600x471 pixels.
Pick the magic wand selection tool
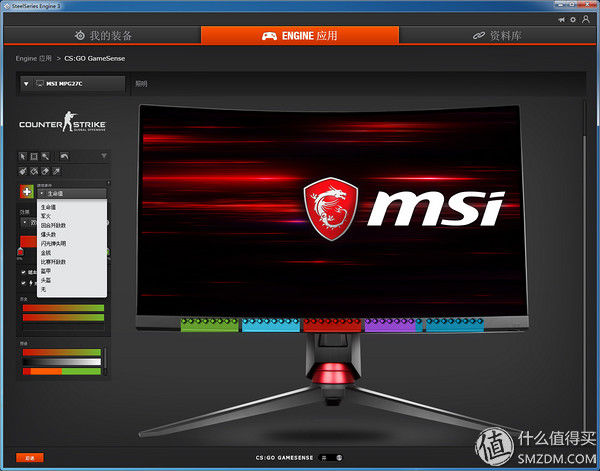pyautogui.click(x=45, y=156)
